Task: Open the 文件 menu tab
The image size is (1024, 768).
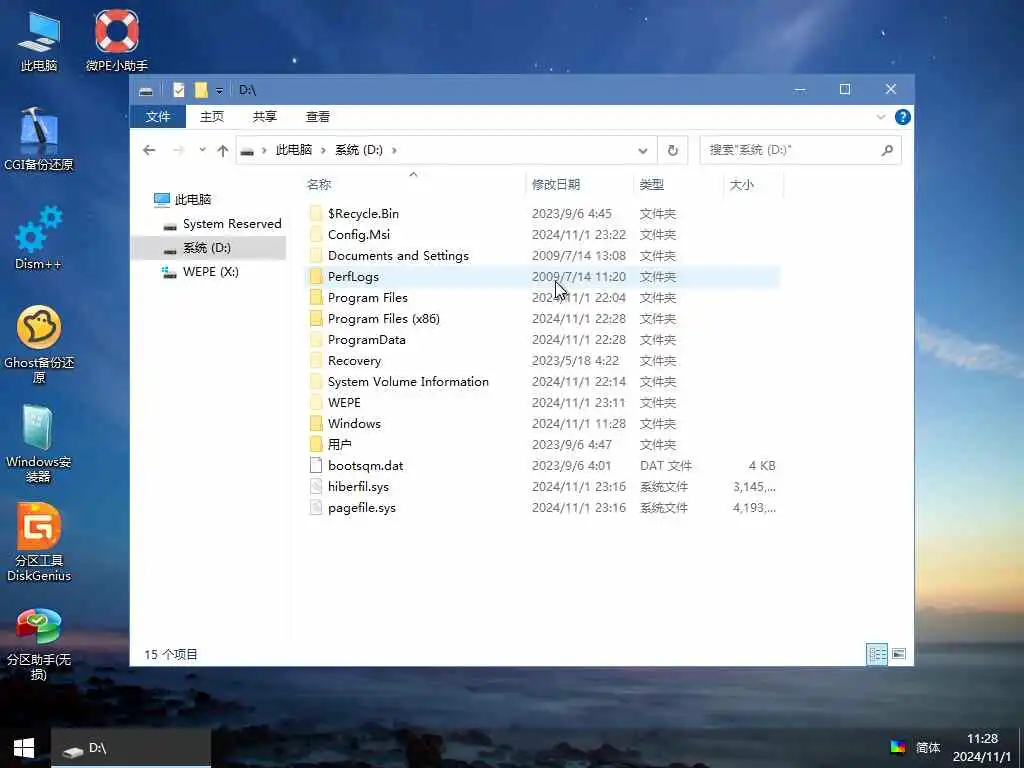Action: pyautogui.click(x=158, y=117)
